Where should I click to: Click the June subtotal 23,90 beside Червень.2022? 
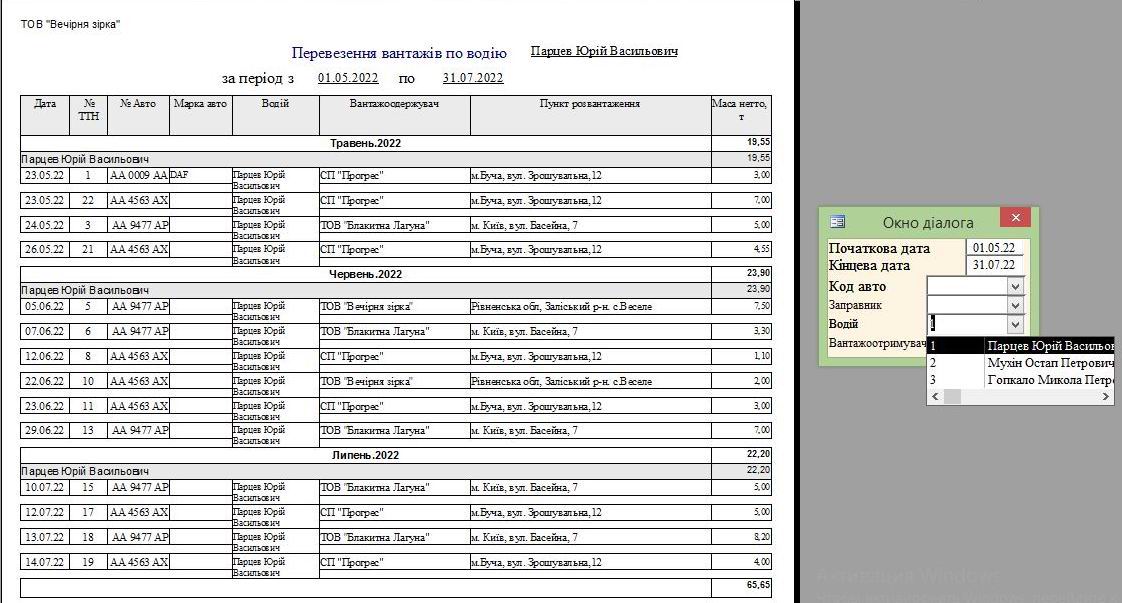point(758,273)
